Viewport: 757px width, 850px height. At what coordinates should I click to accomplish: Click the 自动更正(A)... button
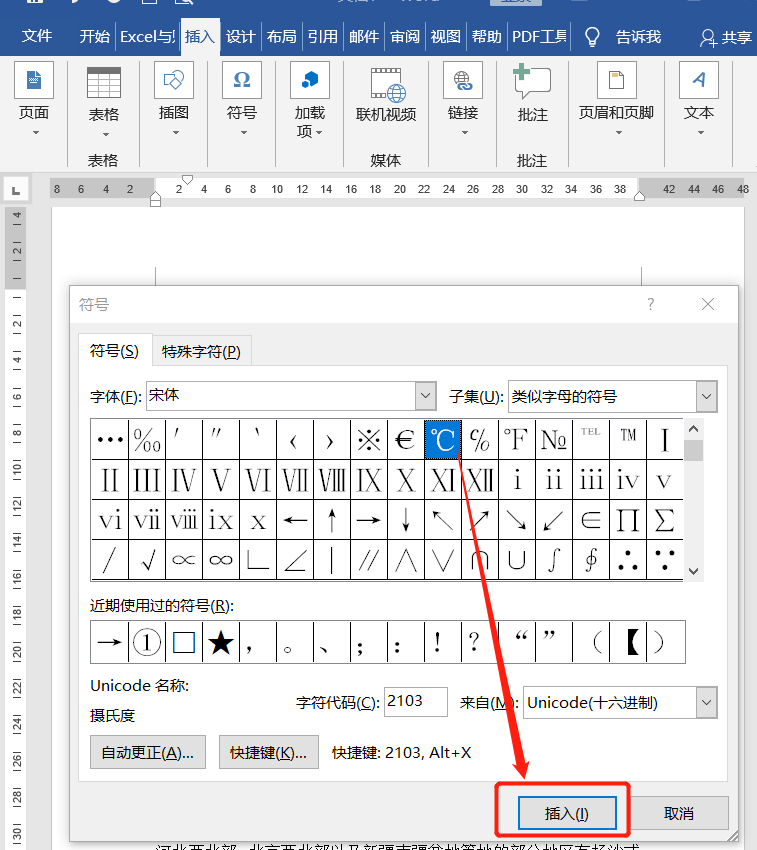click(x=147, y=752)
